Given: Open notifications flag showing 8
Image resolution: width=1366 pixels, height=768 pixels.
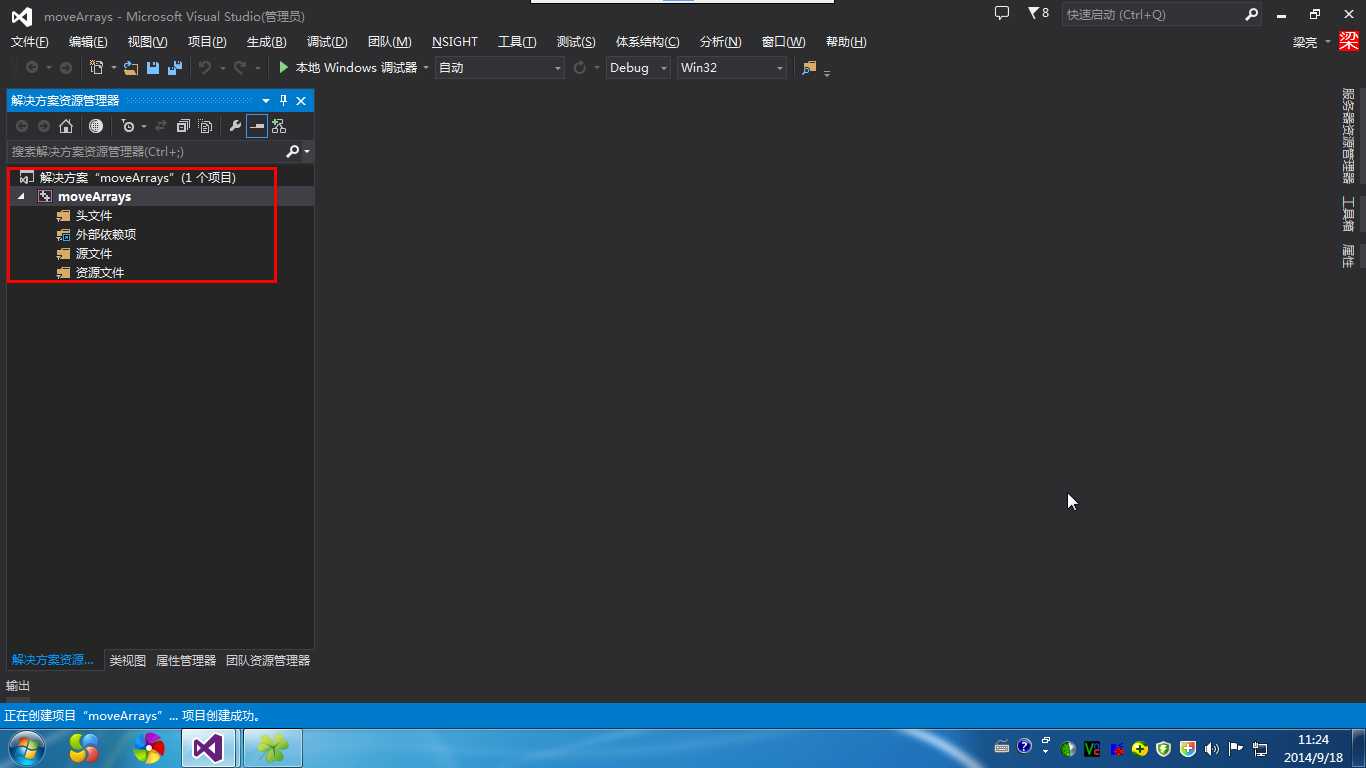Looking at the screenshot, I should pos(1038,13).
